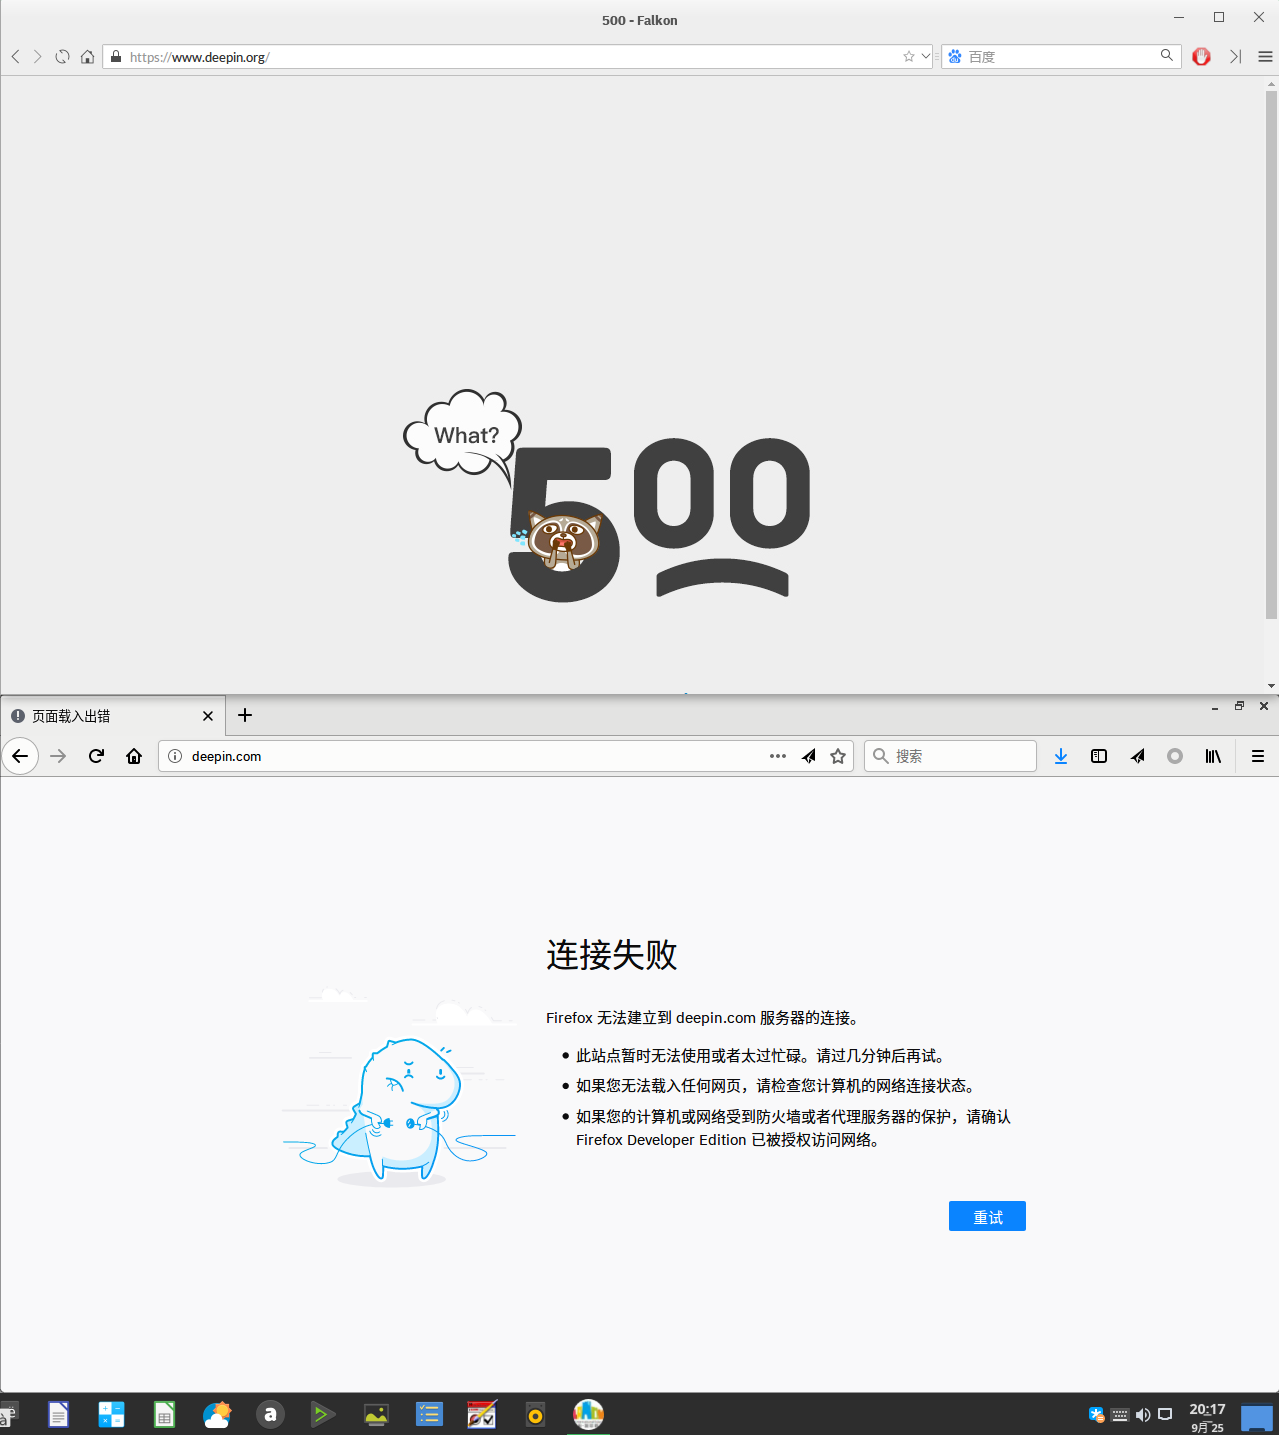Click the Baidu search field in Falkon
The height and width of the screenshot is (1435, 1279).
1060,57
